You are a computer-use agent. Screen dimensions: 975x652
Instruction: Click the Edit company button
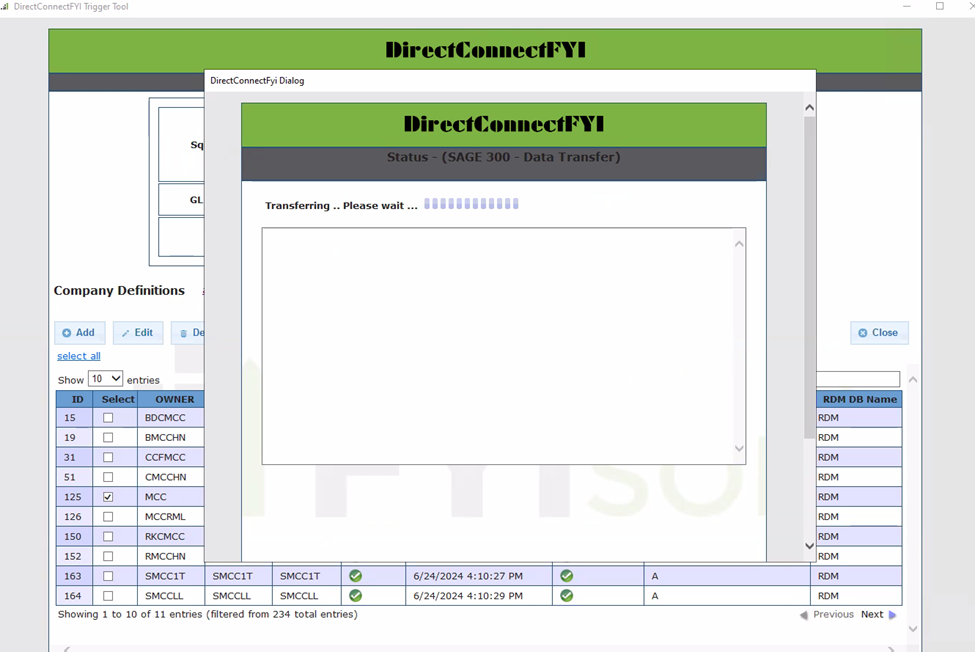(x=138, y=333)
